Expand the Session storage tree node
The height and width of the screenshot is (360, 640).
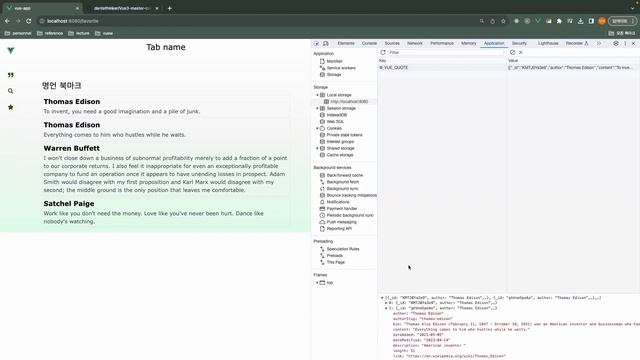(317, 108)
